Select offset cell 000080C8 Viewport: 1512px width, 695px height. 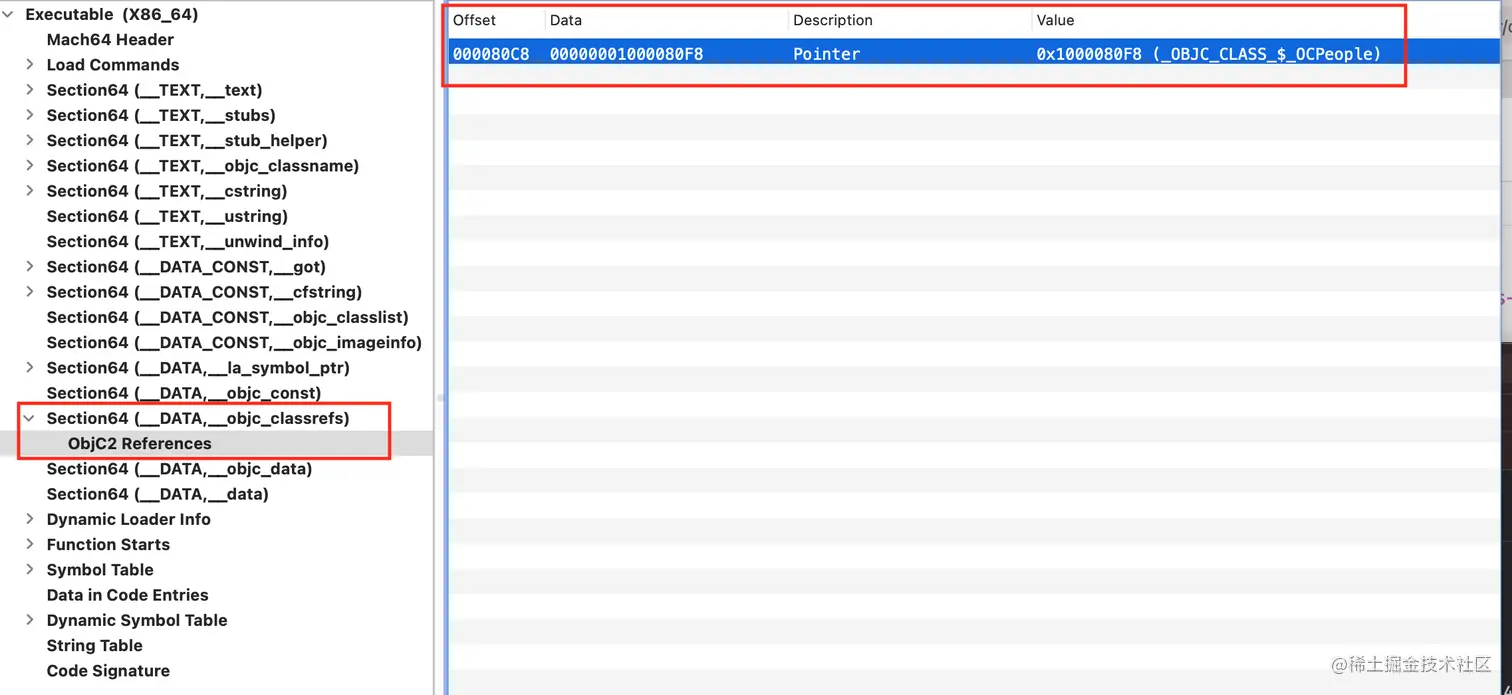click(491, 54)
